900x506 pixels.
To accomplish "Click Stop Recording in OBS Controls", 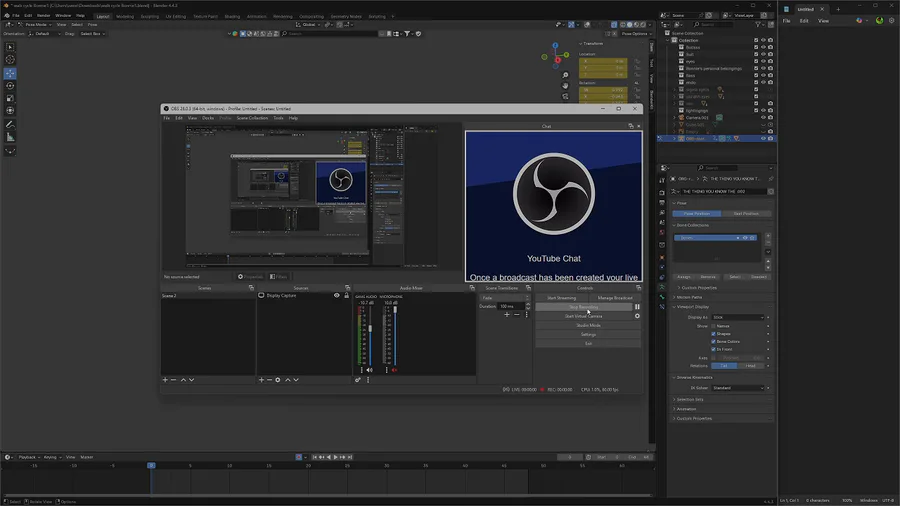I will tap(584, 307).
